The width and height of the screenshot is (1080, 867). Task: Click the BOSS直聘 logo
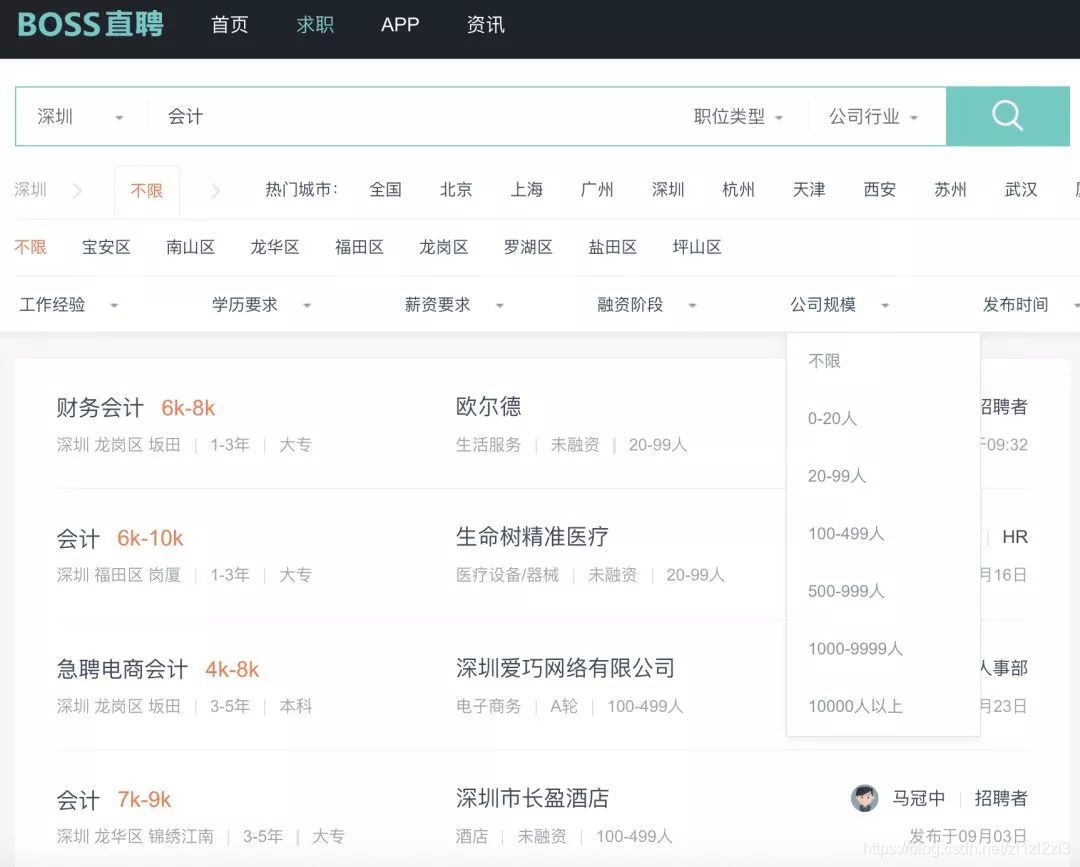click(90, 25)
